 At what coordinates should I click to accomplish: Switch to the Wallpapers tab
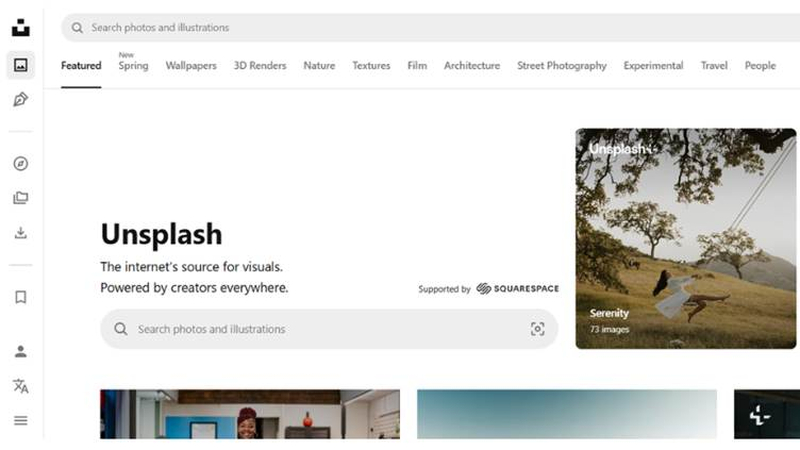coord(191,65)
